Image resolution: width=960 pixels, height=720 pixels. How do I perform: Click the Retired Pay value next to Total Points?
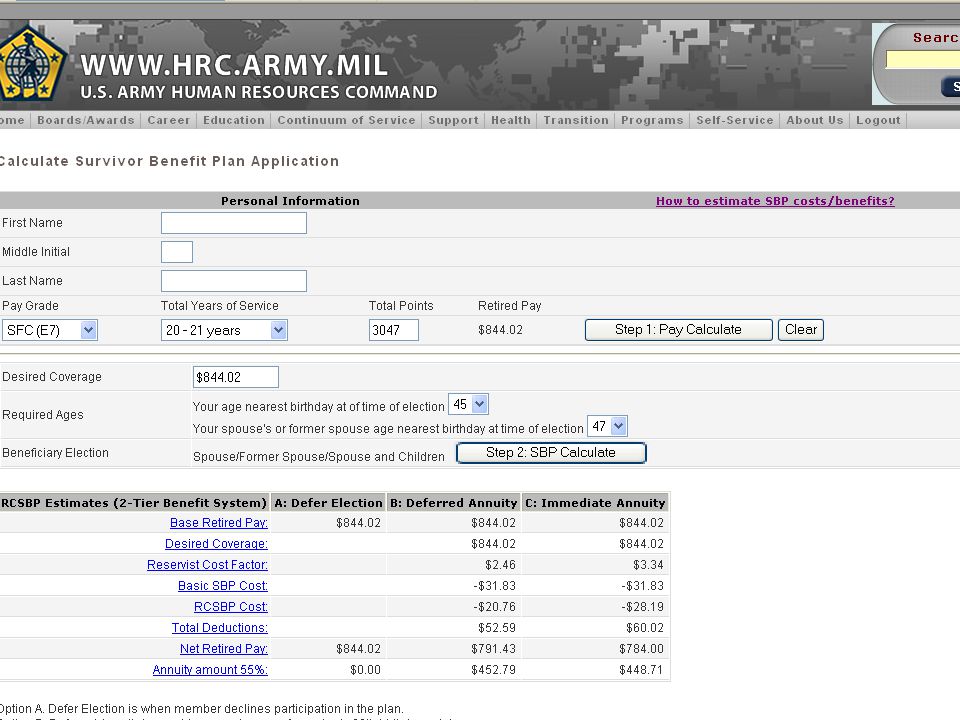tap(500, 329)
